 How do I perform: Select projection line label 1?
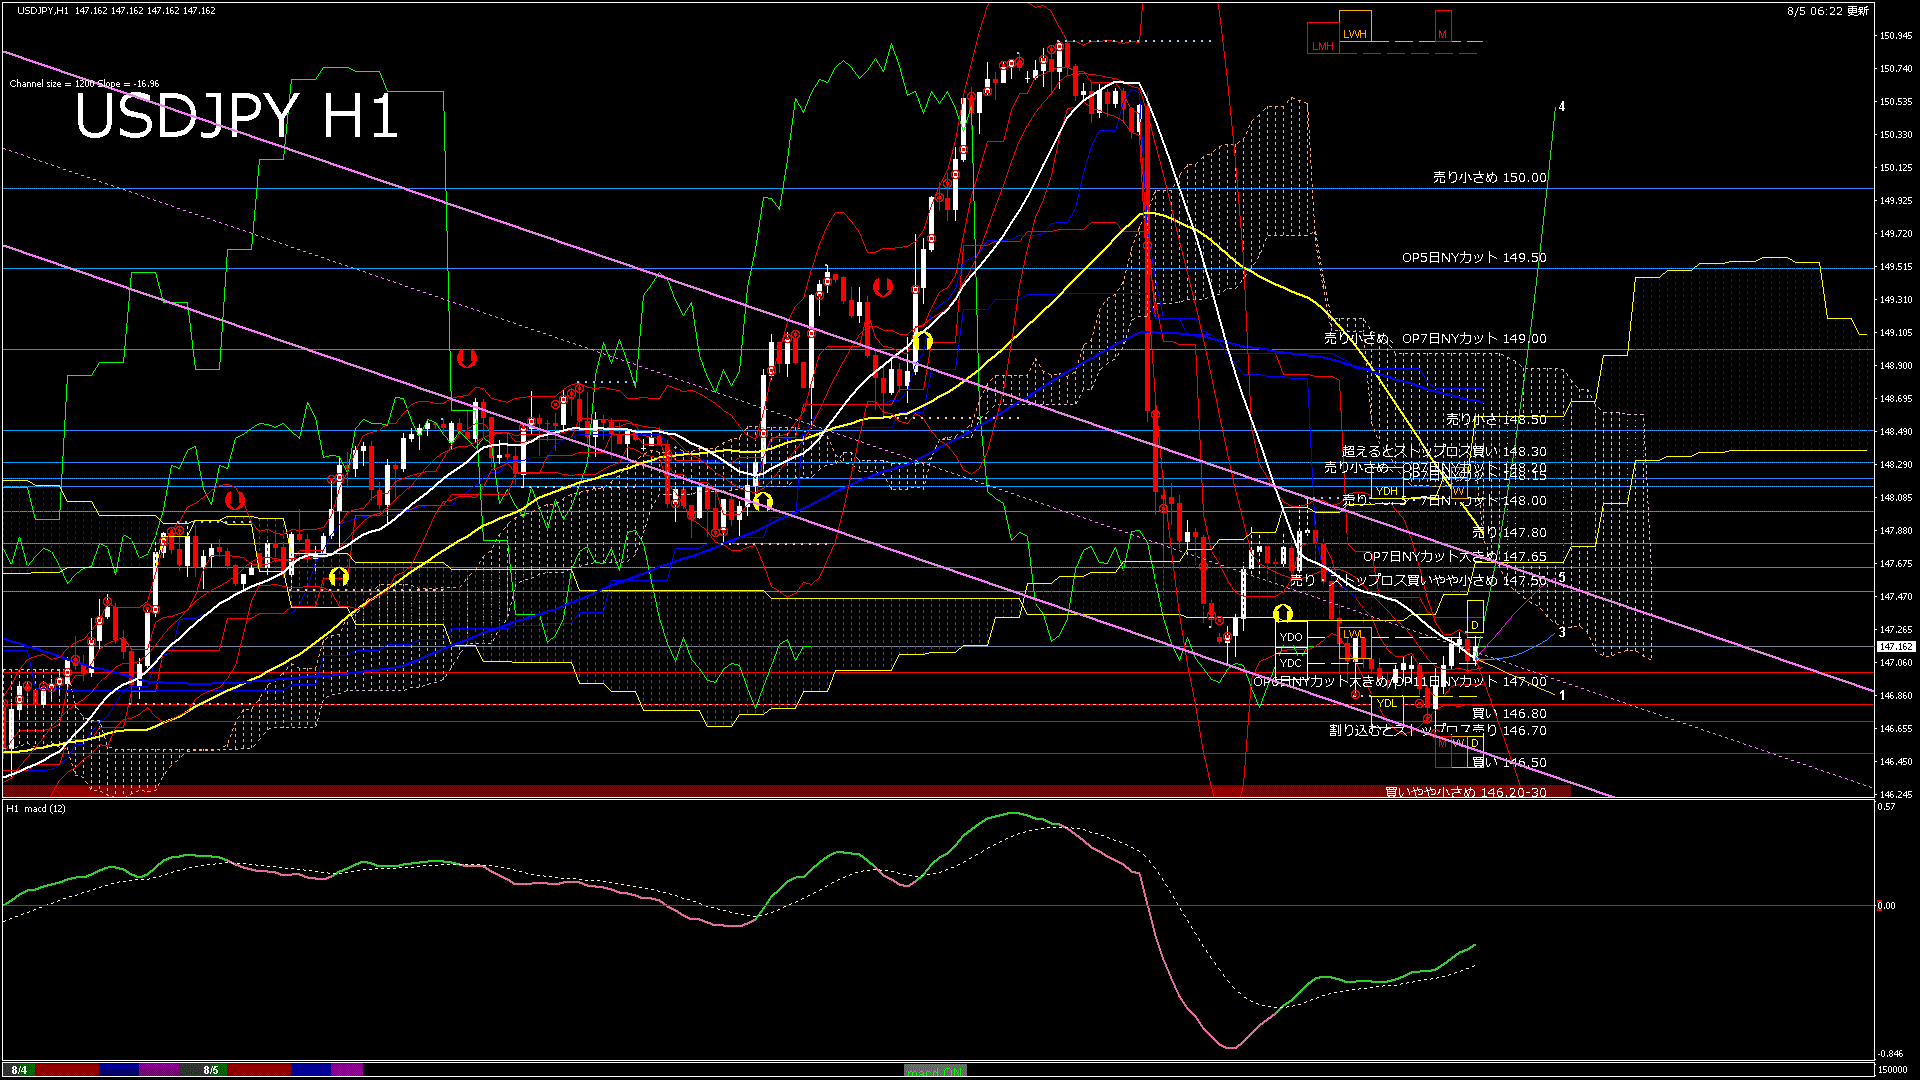(1562, 694)
